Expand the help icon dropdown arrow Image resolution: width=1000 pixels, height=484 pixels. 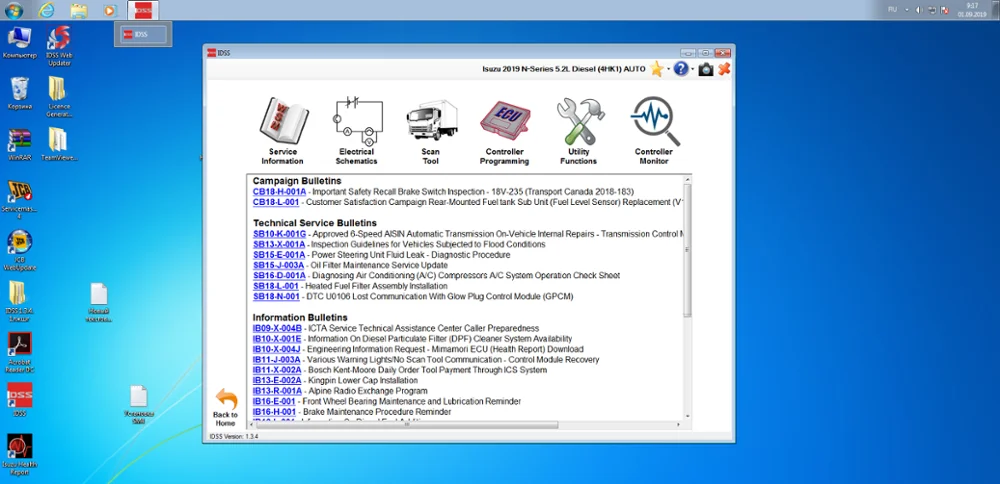[x=693, y=70]
